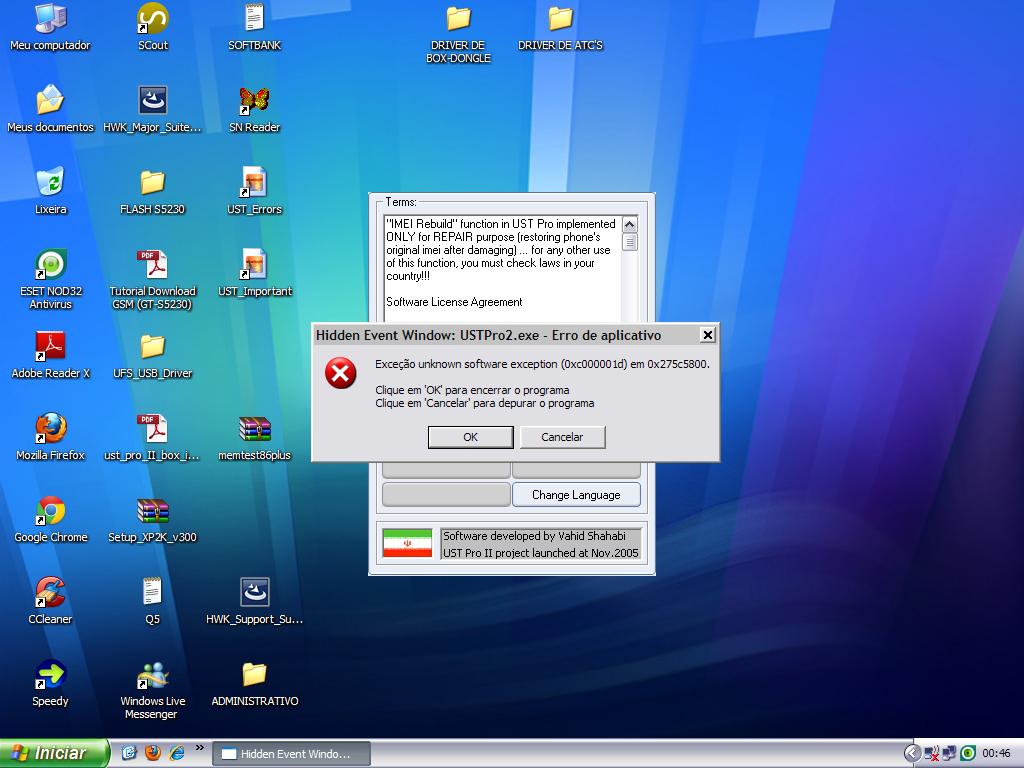Click scroll-up arrow in Terms box
The image size is (1024, 768).
tap(630, 225)
